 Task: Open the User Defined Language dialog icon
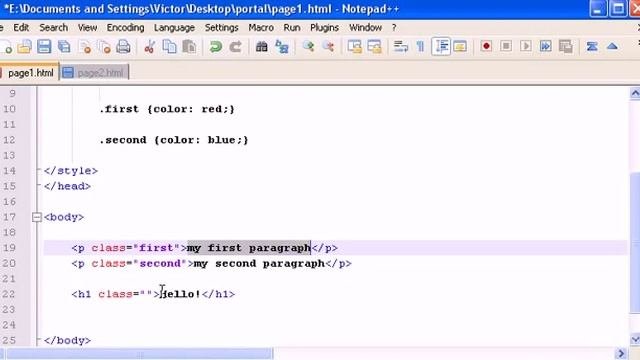point(460,47)
